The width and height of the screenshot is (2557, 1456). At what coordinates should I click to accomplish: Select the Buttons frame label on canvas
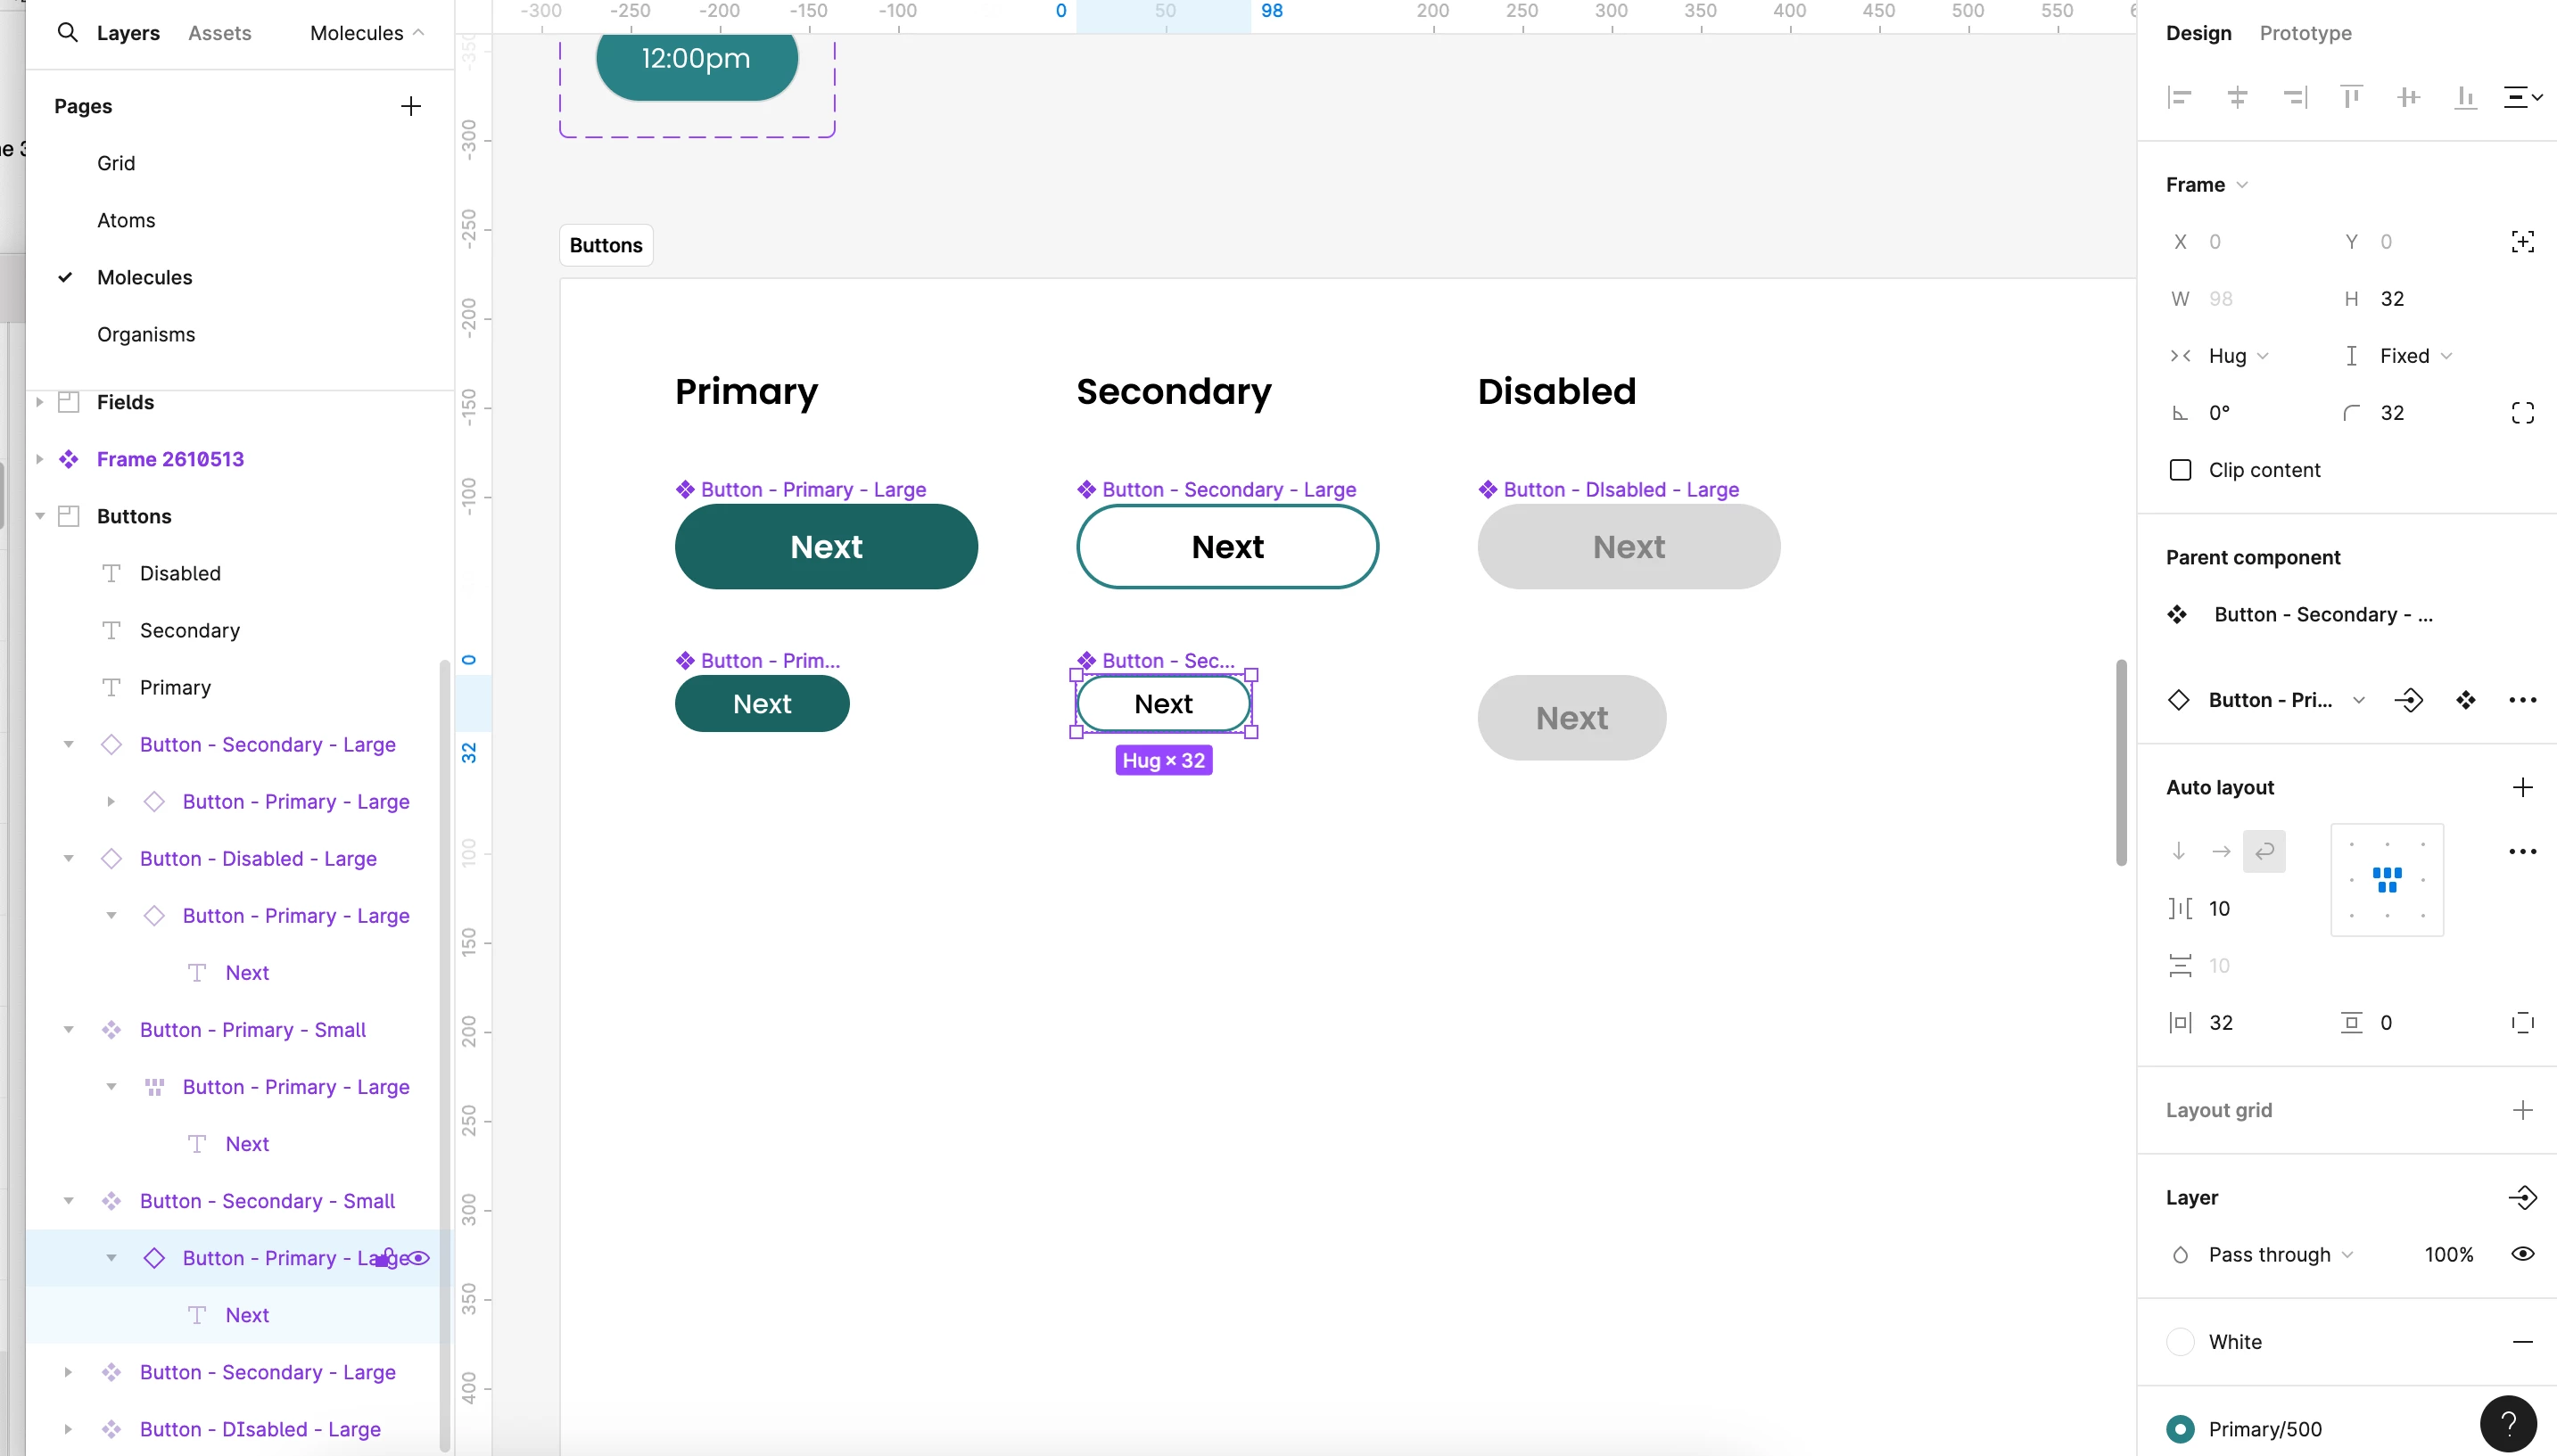tap(606, 245)
